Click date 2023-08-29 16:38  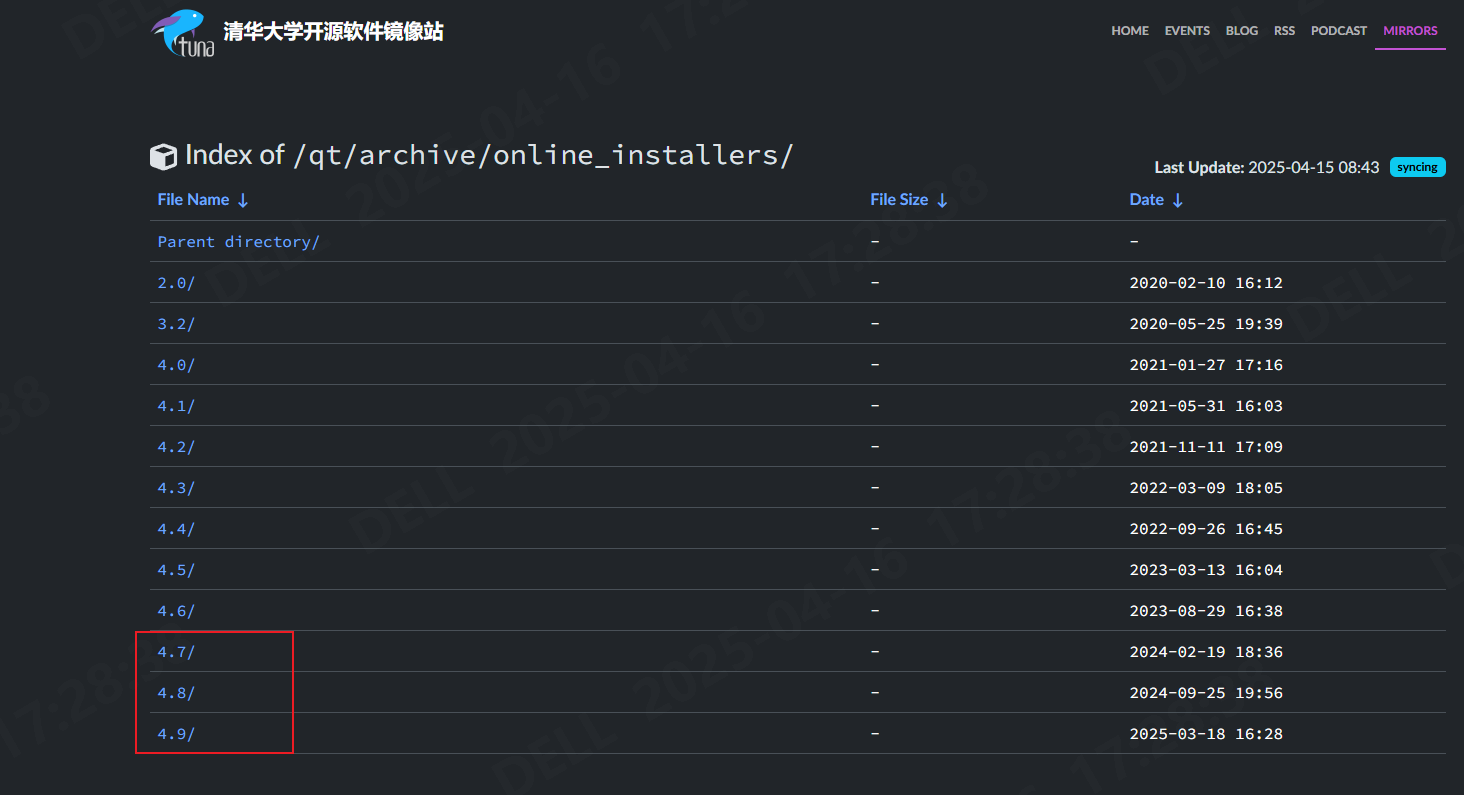click(1206, 611)
